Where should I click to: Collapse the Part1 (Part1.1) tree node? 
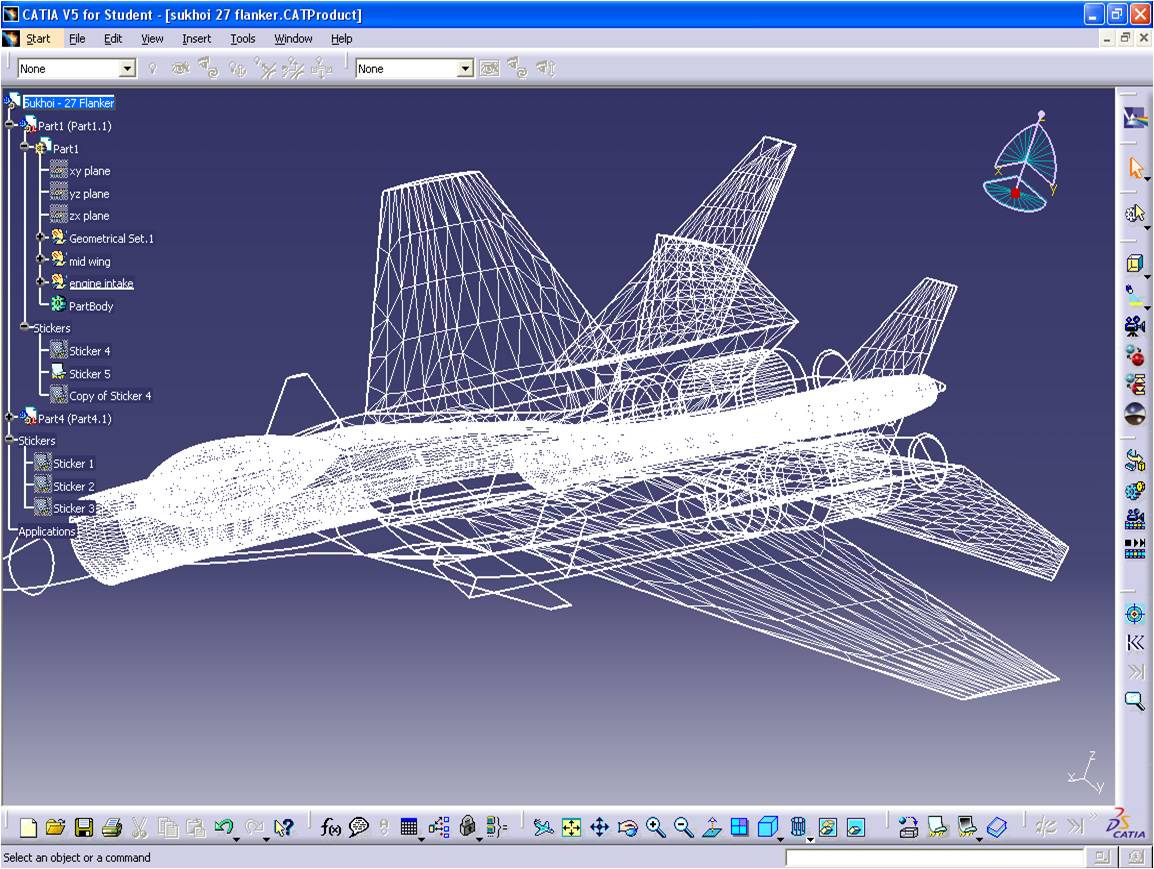(10, 125)
